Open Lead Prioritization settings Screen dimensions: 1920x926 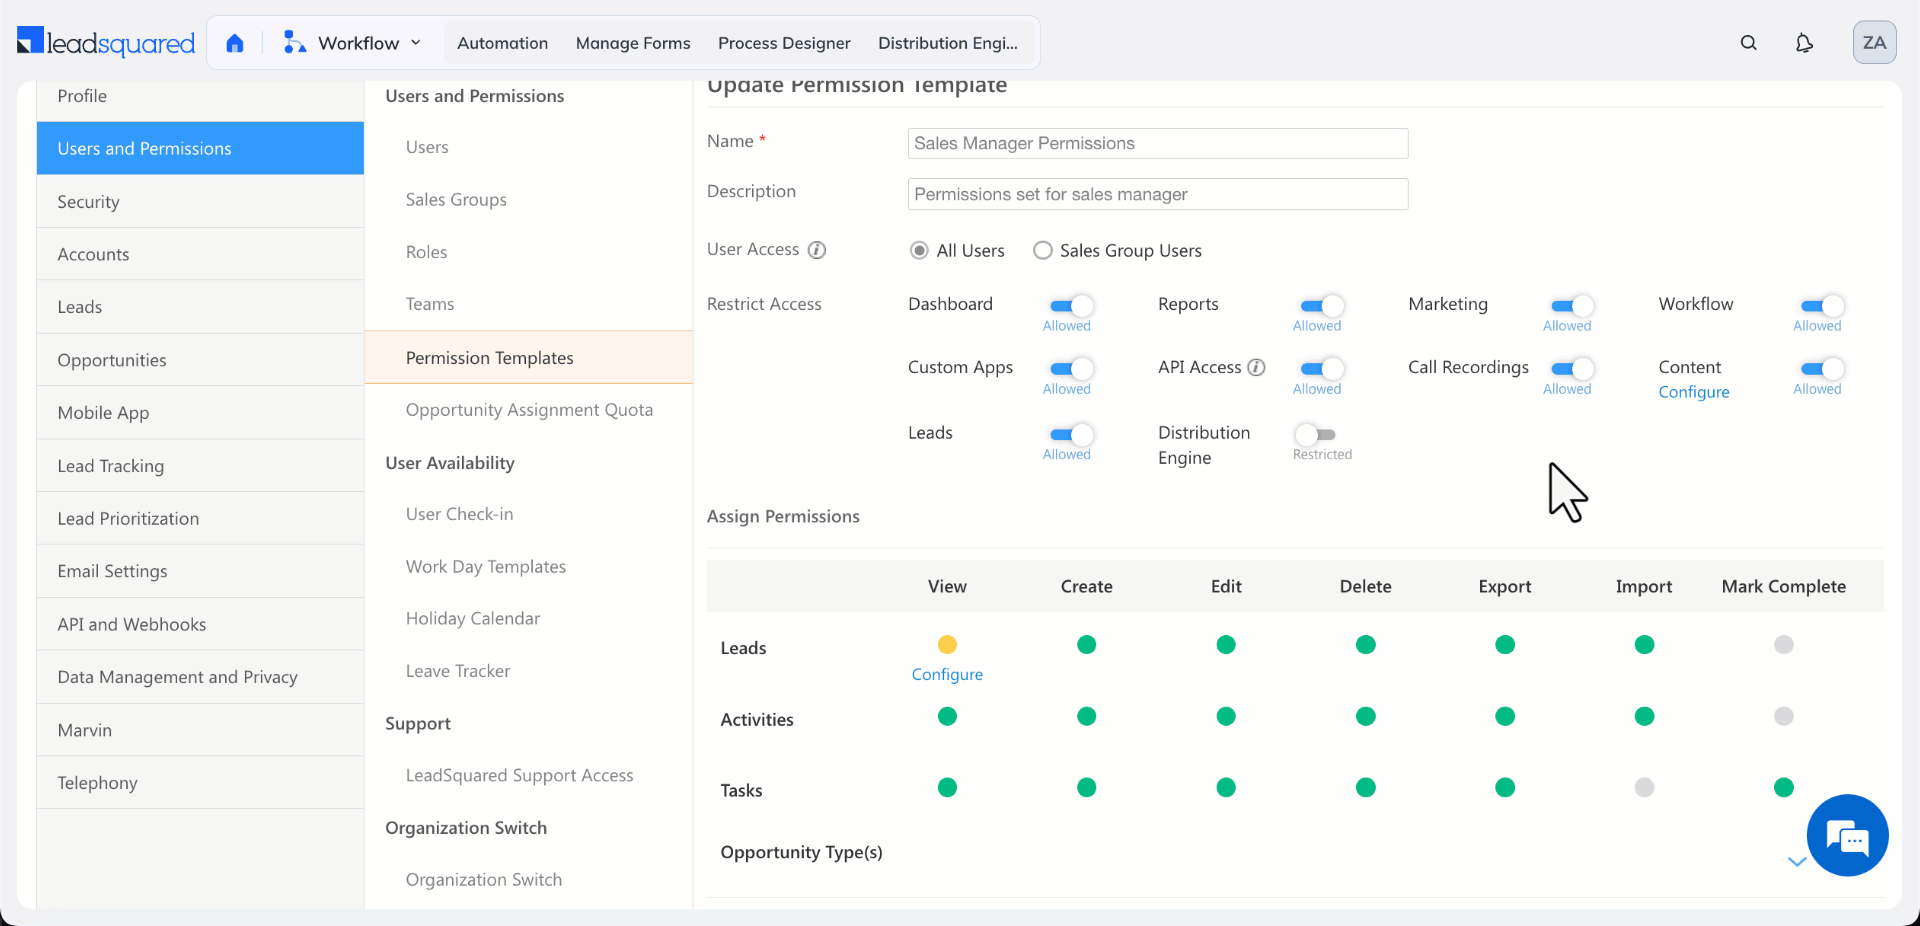pyautogui.click(x=200, y=518)
